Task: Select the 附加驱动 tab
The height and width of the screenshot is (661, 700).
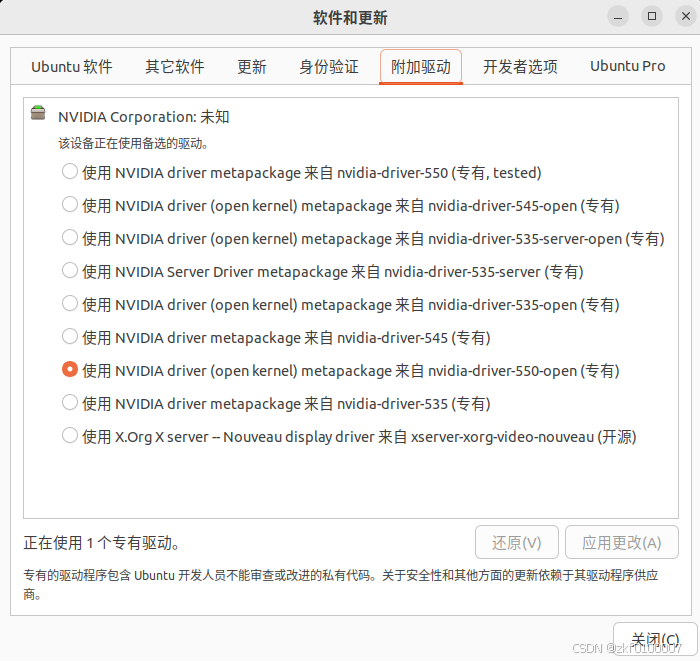Action: [421, 67]
